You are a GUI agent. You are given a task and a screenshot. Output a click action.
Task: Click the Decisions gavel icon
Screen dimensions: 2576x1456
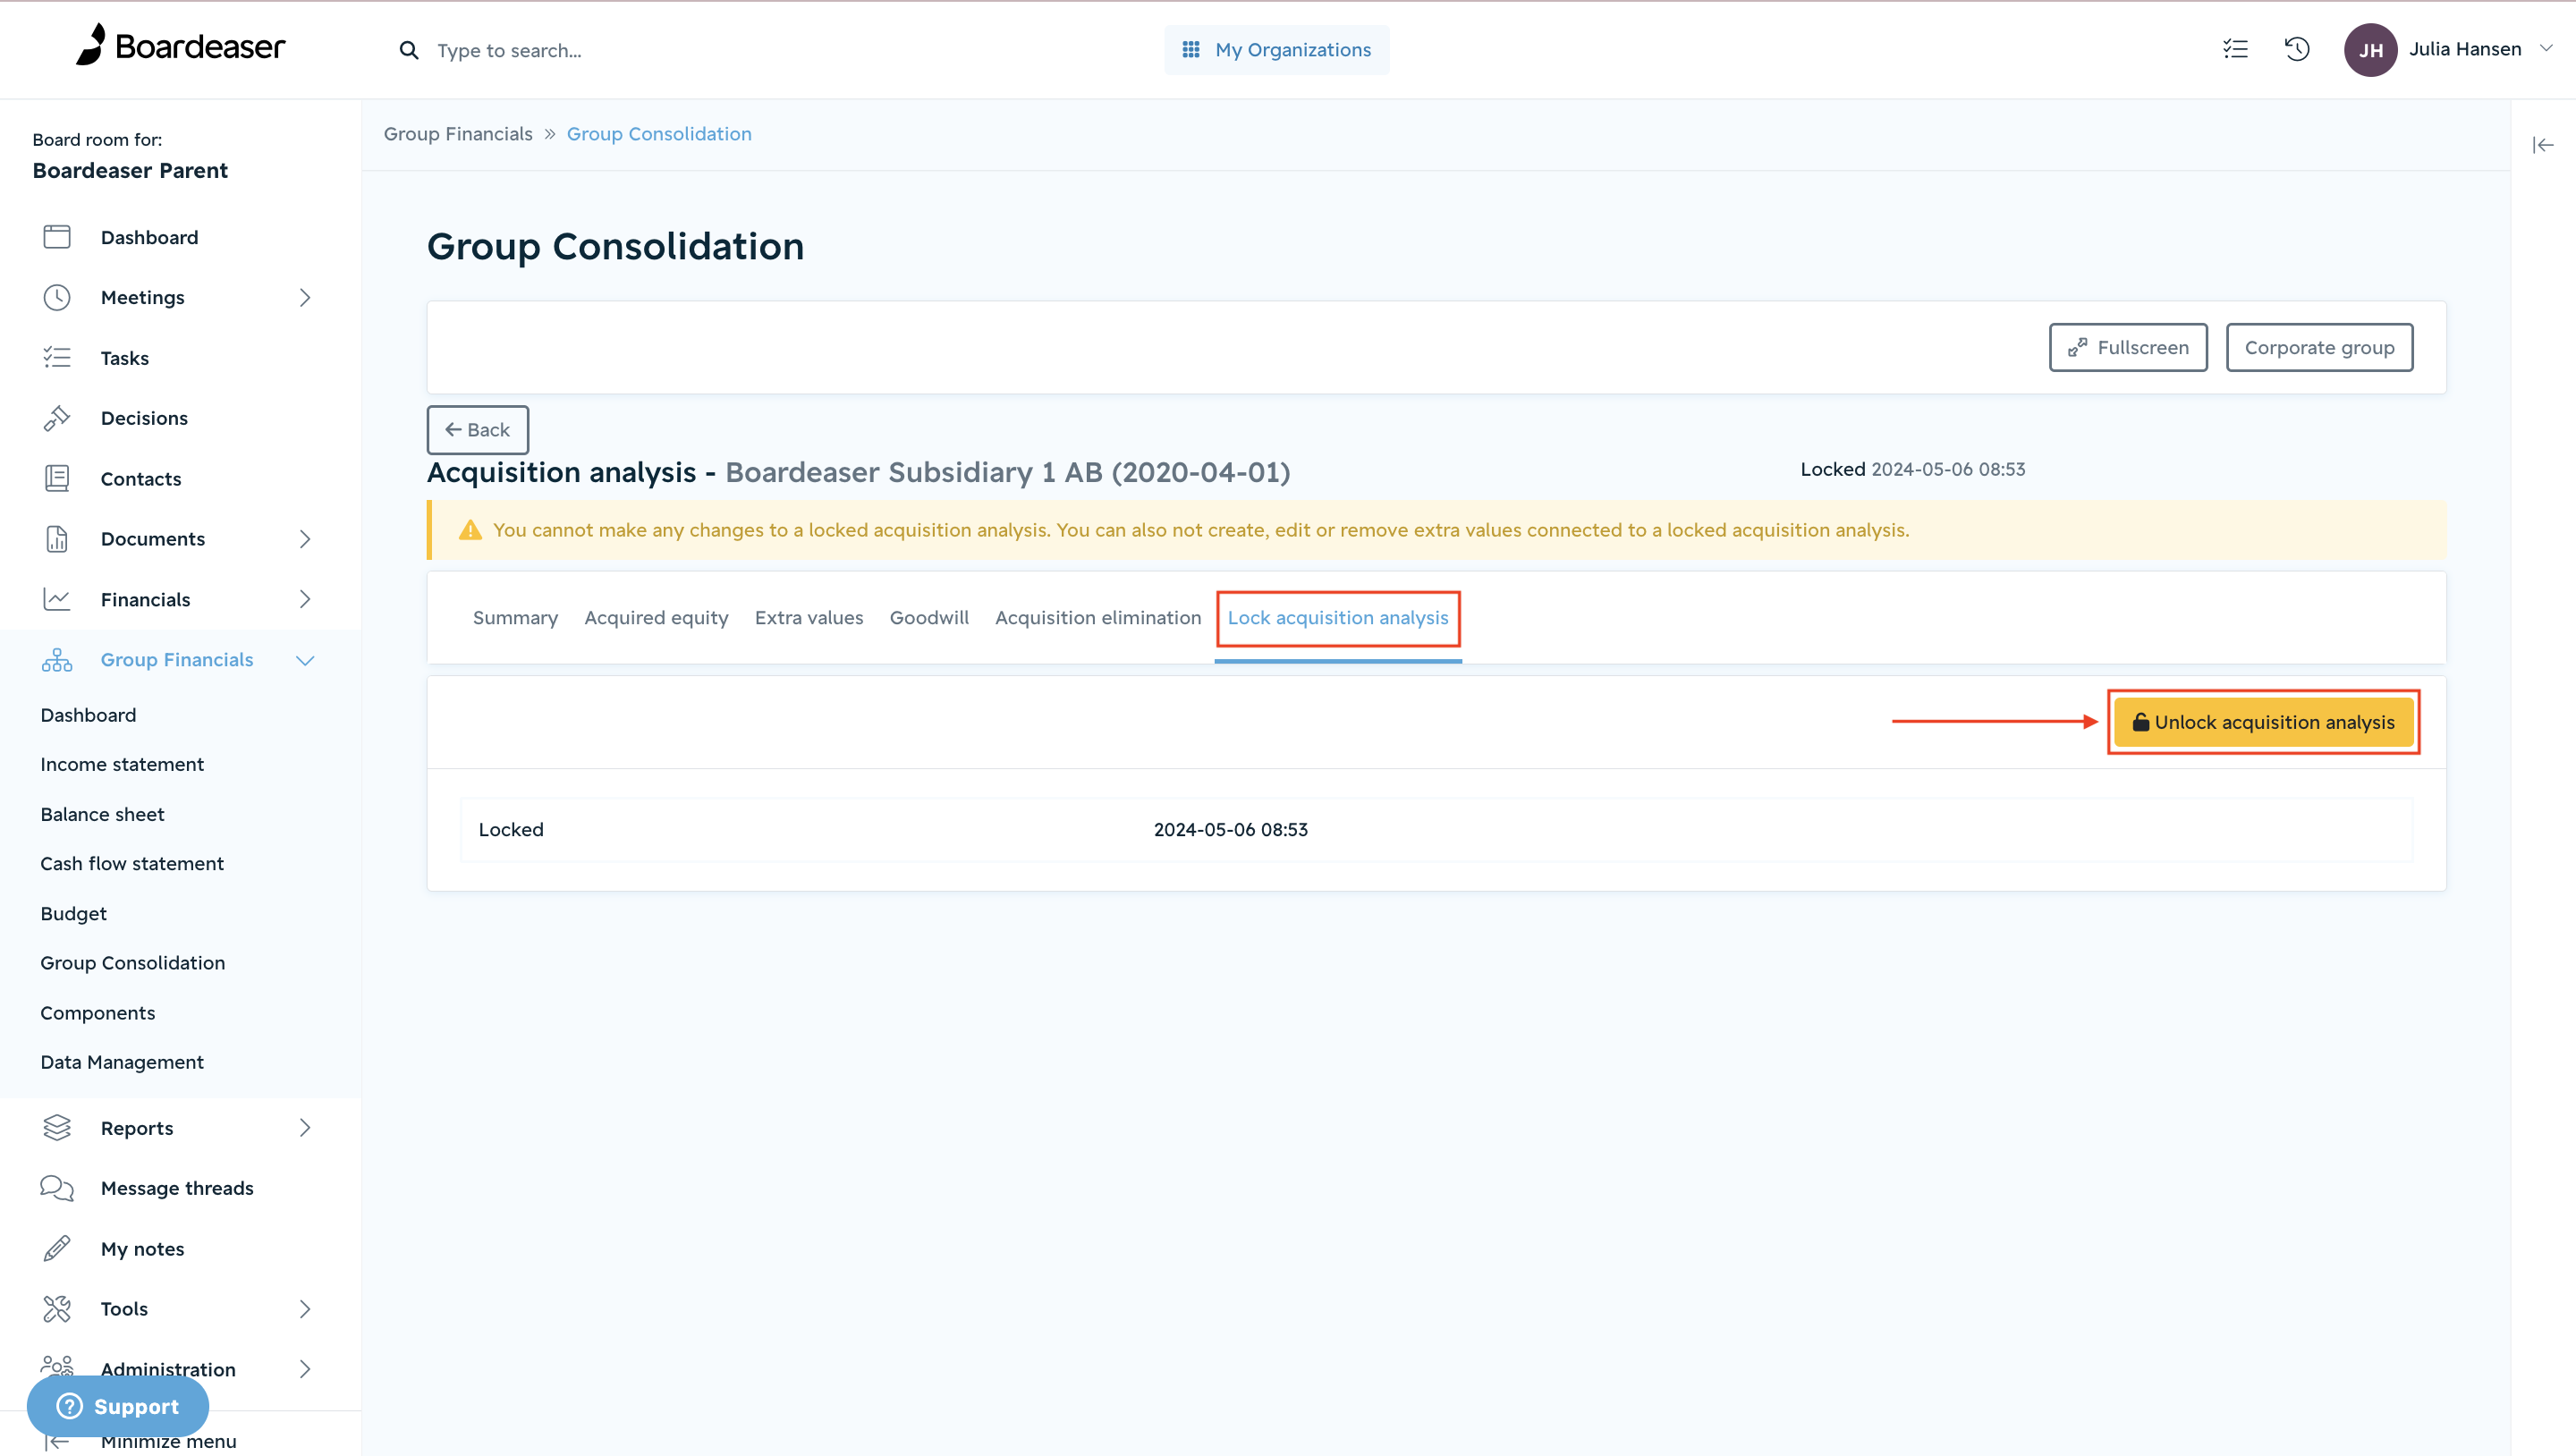coord(57,418)
